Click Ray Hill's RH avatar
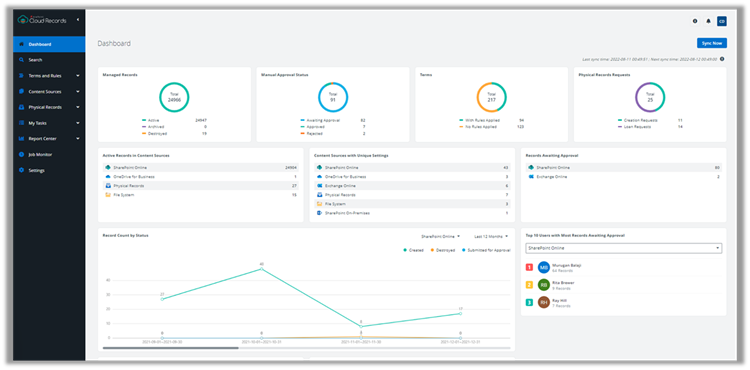Image resolution: width=750 pixels, height=370 pixels. pyautogui.click(x=543, y=303)
